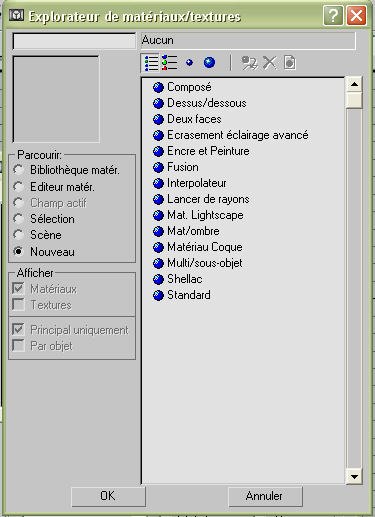This screenshot has width=375, height=517.
Task: Select the Nouveau radio button
Action: [18, 252]
